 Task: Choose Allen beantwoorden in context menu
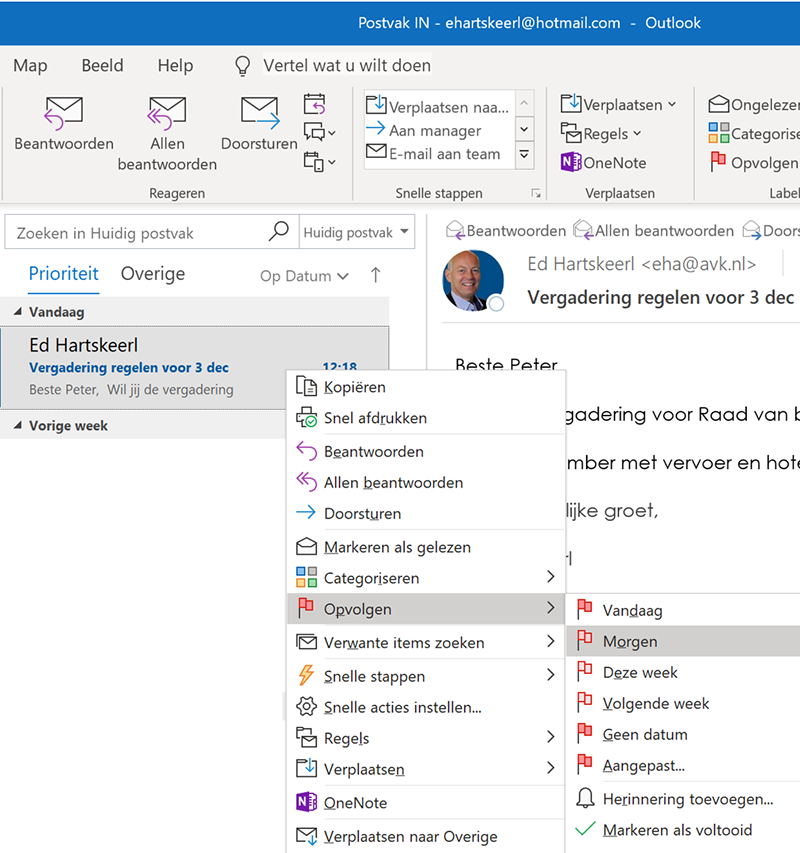pos(426,483)
